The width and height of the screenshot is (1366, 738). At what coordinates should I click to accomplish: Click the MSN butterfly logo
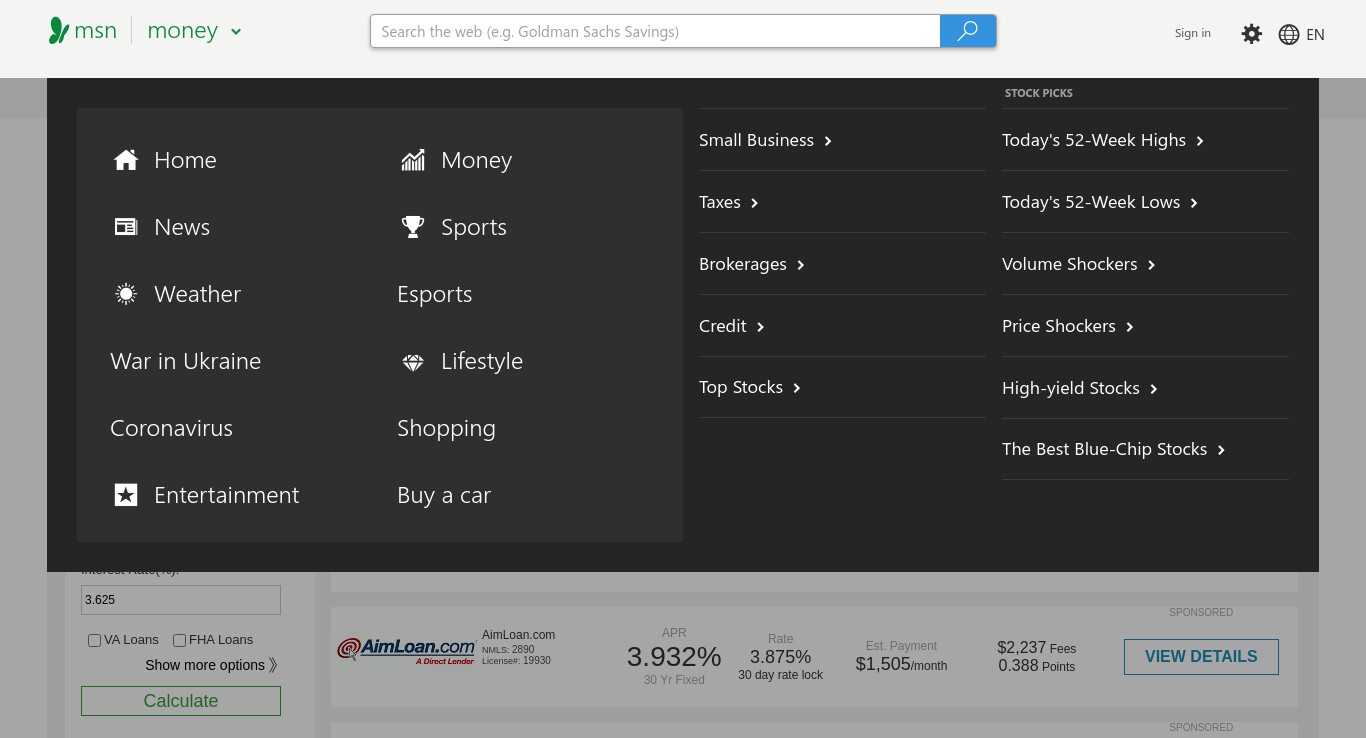(59, 31)
